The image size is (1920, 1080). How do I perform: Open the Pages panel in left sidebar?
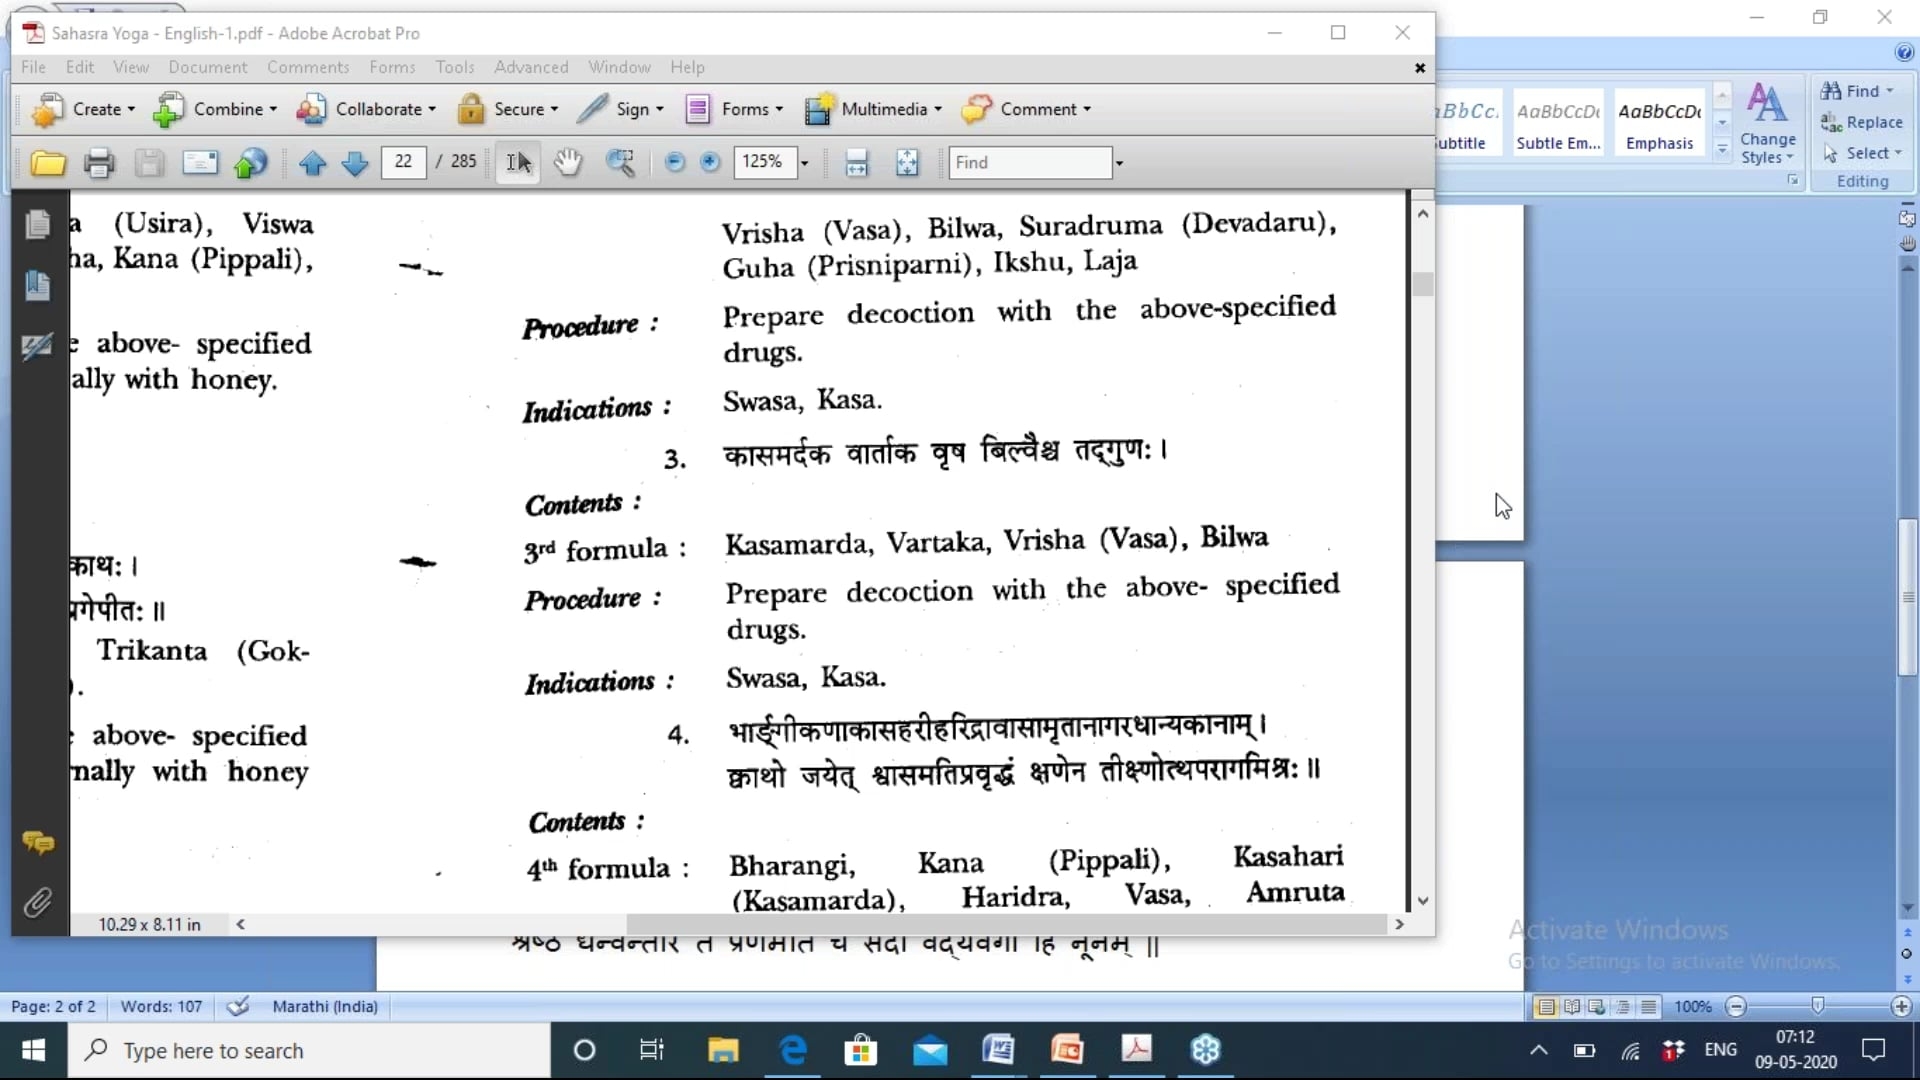(38, 224)
